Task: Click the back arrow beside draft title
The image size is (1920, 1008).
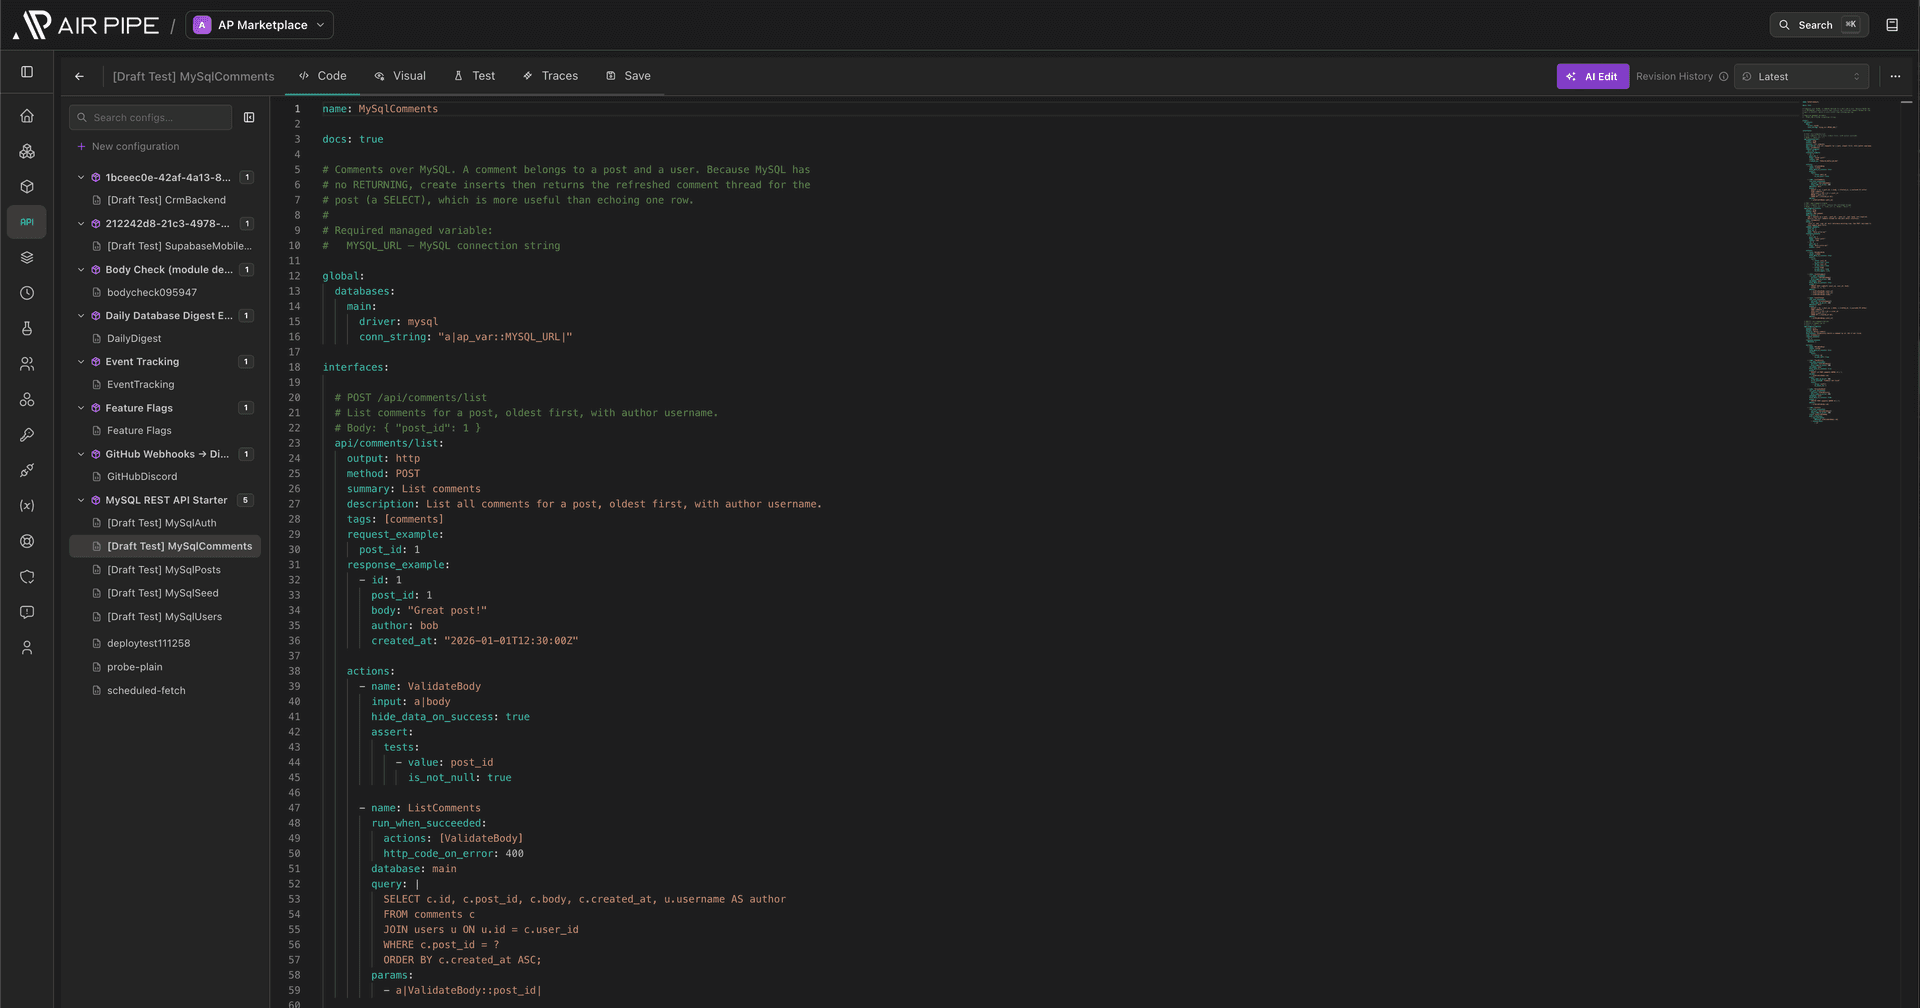Action: [x=79, y=76]
